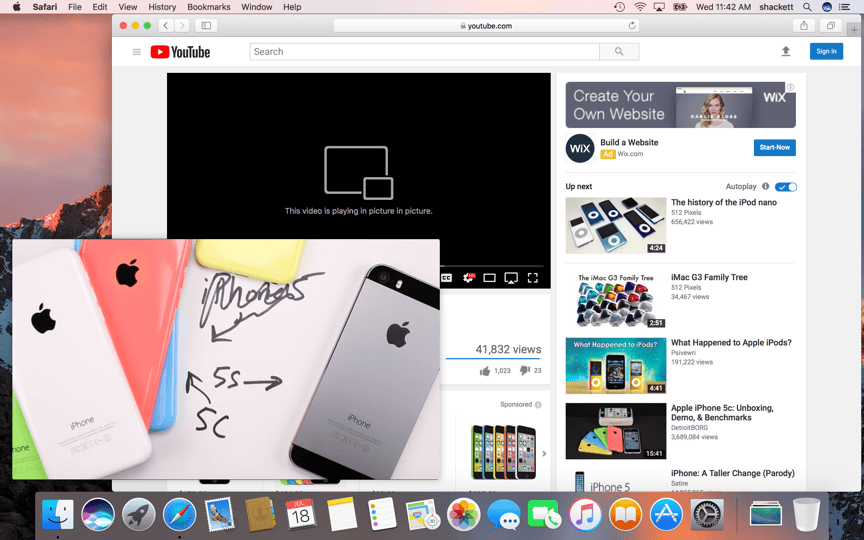The height and width of the screenshot is (540, 864).
Task: Launch iTunes from the Dock
Action: pyautogui.click(x=585, y=514)
